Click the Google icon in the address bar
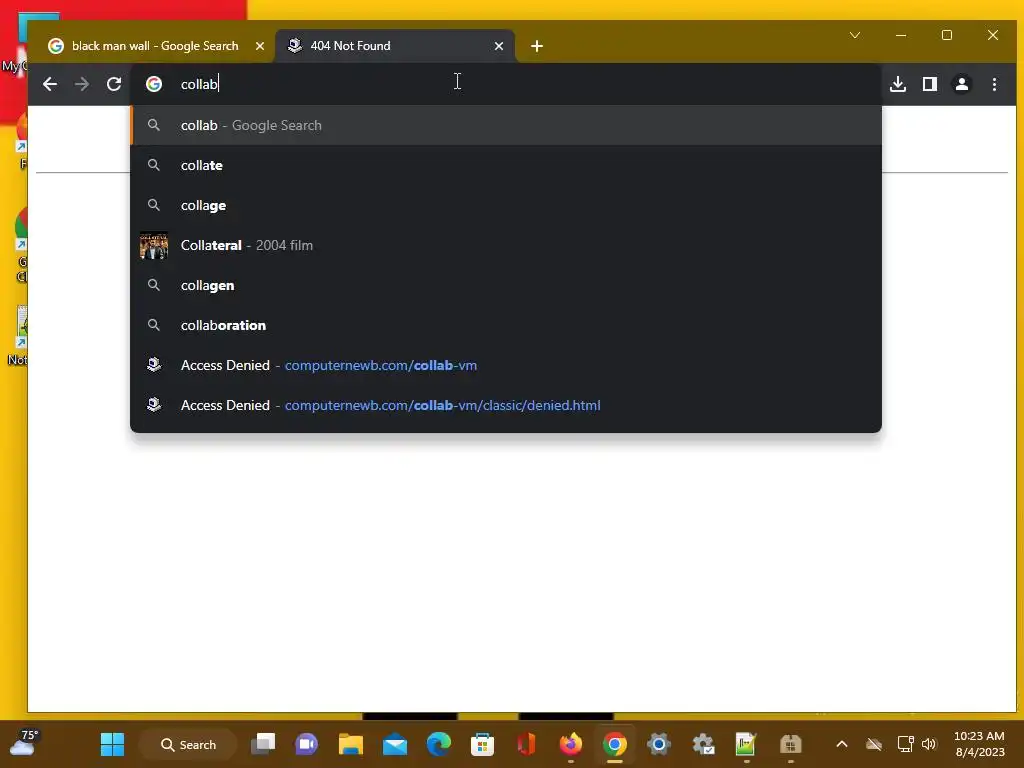Screen dimensions: 1024x768 click(x=154, y=84)
